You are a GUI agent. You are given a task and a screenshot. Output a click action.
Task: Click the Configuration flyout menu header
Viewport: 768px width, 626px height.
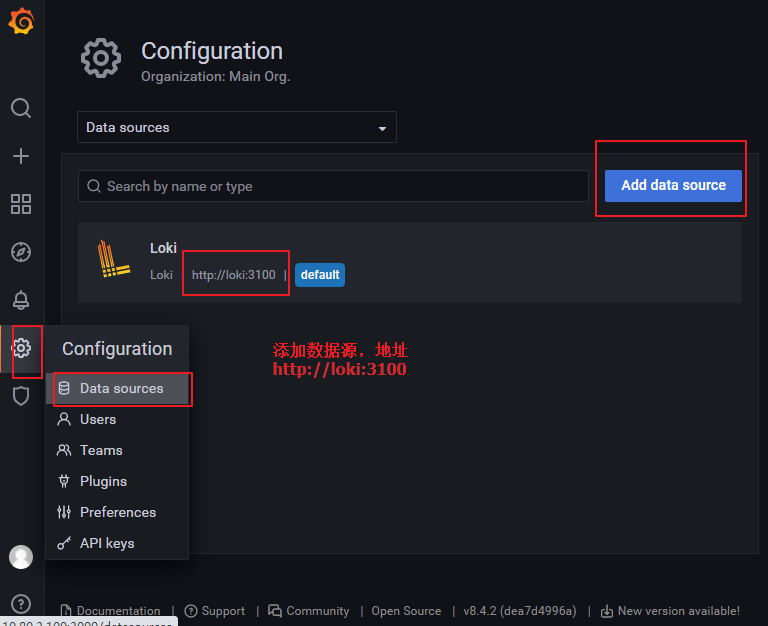pos(117,349)
